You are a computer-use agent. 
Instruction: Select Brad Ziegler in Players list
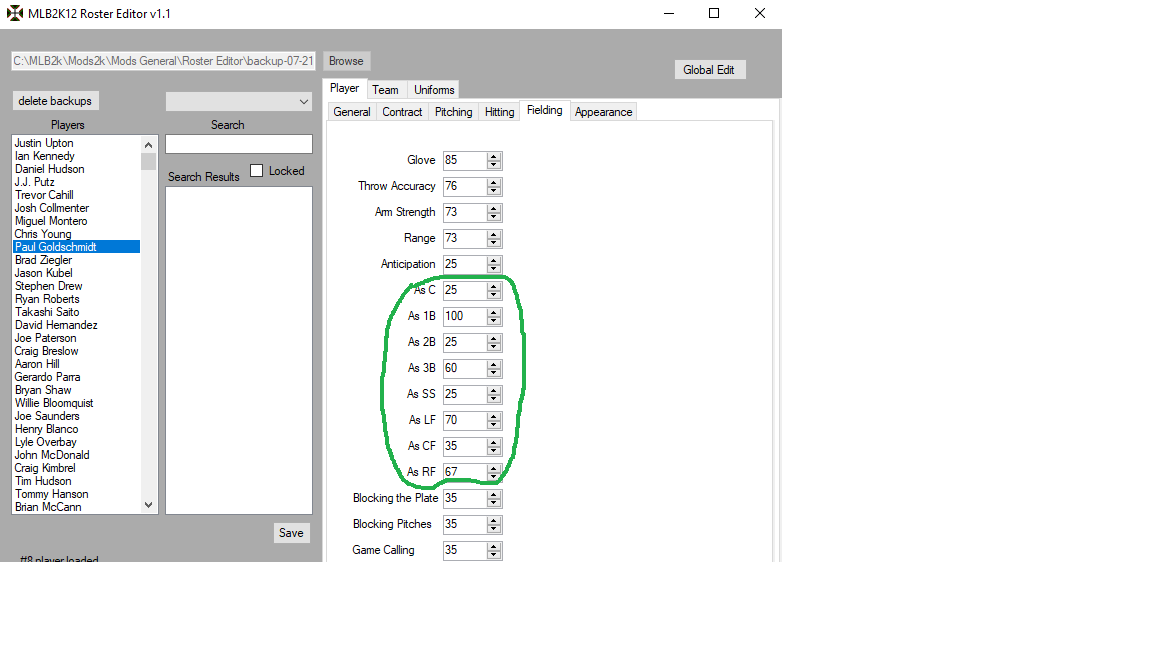tap(76, 260)
